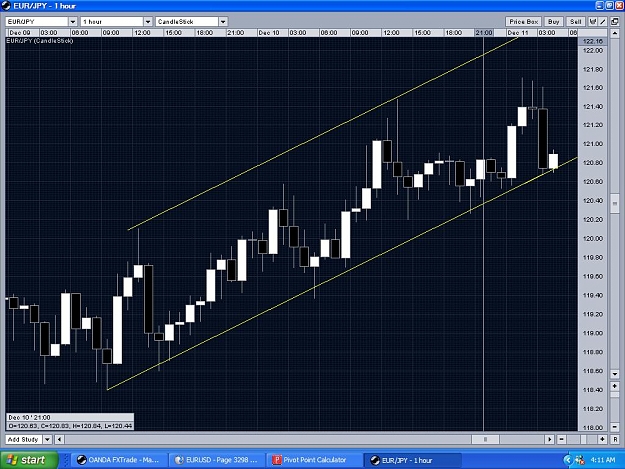Click the Add Study field

click(24, 440)
